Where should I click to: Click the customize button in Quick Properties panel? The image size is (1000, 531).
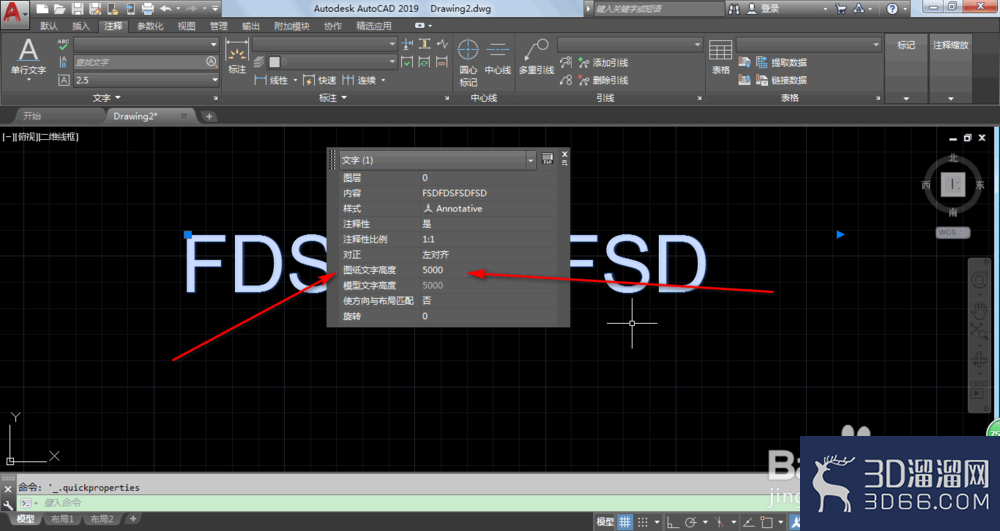click(x=547, y=159)
